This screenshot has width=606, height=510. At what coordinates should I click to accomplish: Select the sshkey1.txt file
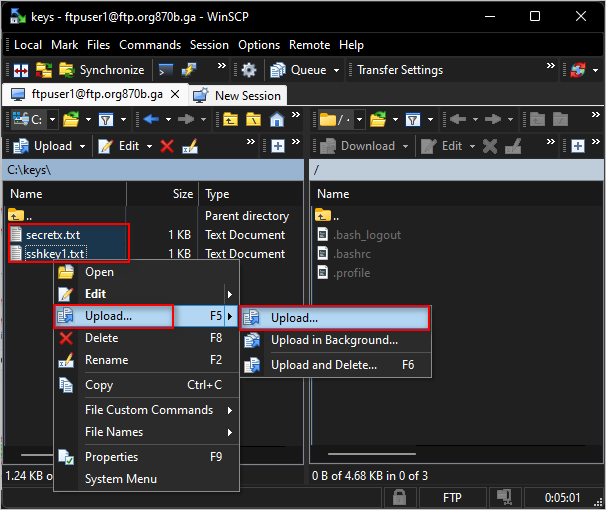55,254
